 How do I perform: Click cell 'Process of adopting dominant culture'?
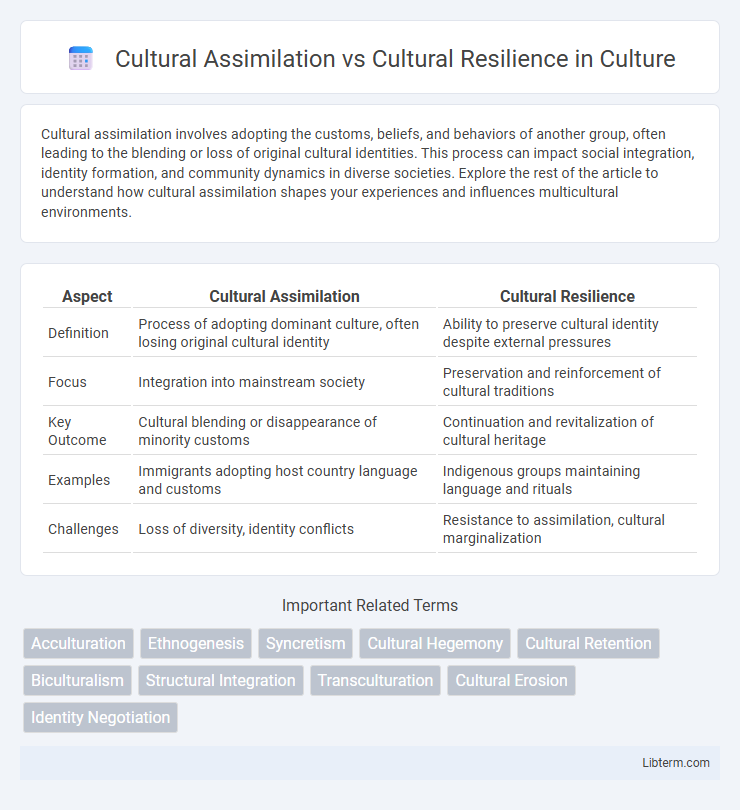(284, 333)
